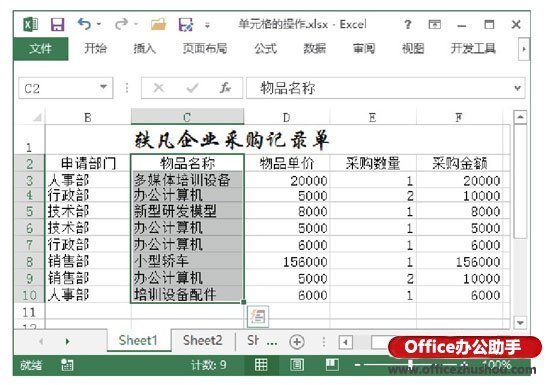
Task: Click the 物品单价 header cell
Action: click(x=287, y=163)
